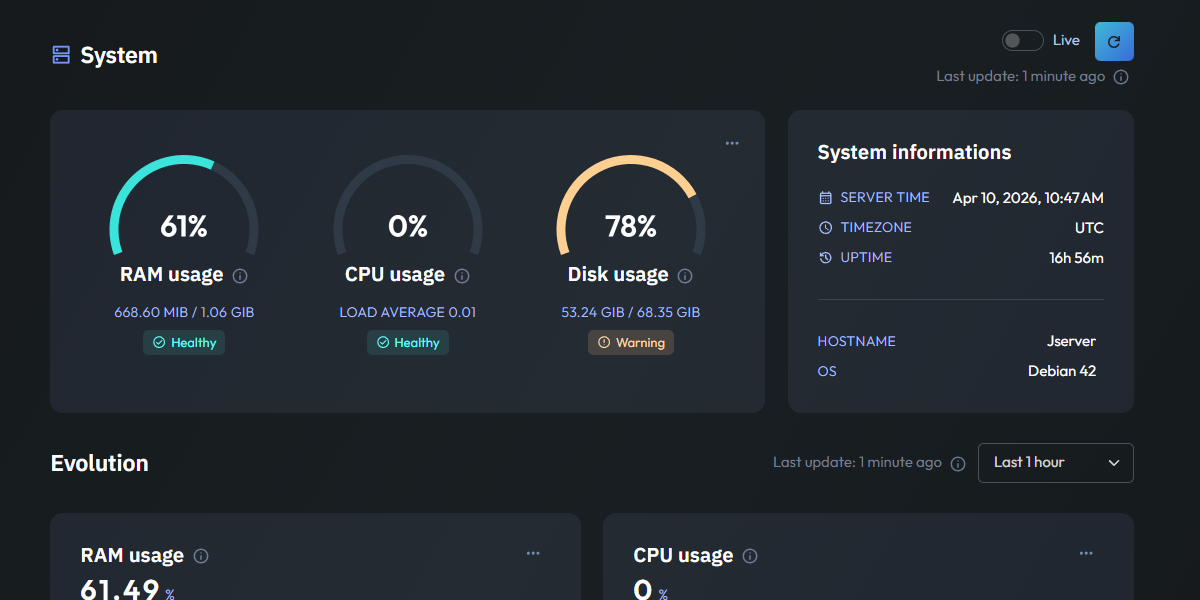Open the three-dot menu on gauges card
This screenshot has height=600, width=1200.
click(x=732, y=143)
